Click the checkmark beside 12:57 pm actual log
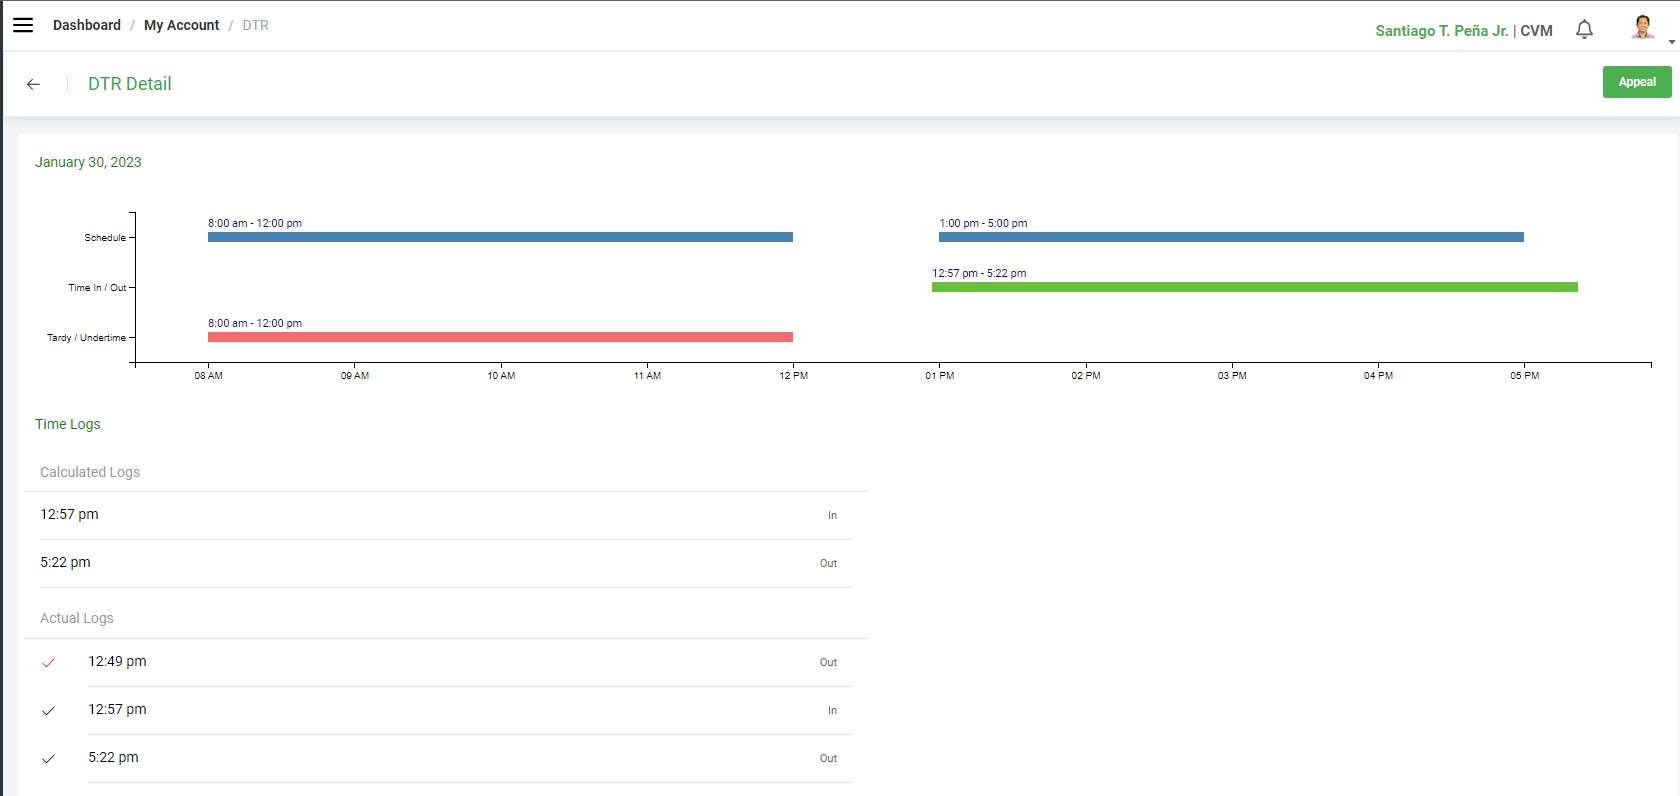The width and height of the screenshot is (1680, 796). coord(48,711)
